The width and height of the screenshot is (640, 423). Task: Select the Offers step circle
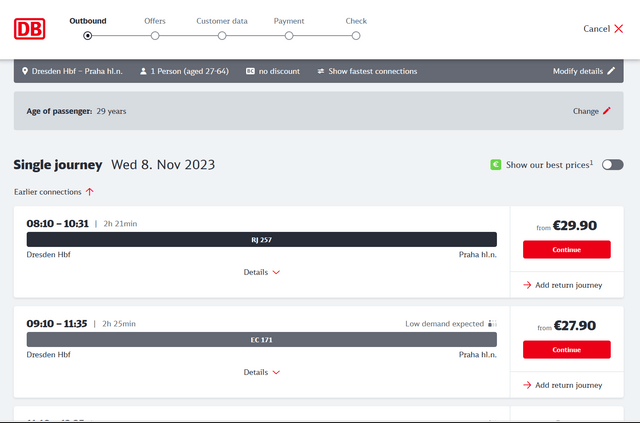(155, 36)
